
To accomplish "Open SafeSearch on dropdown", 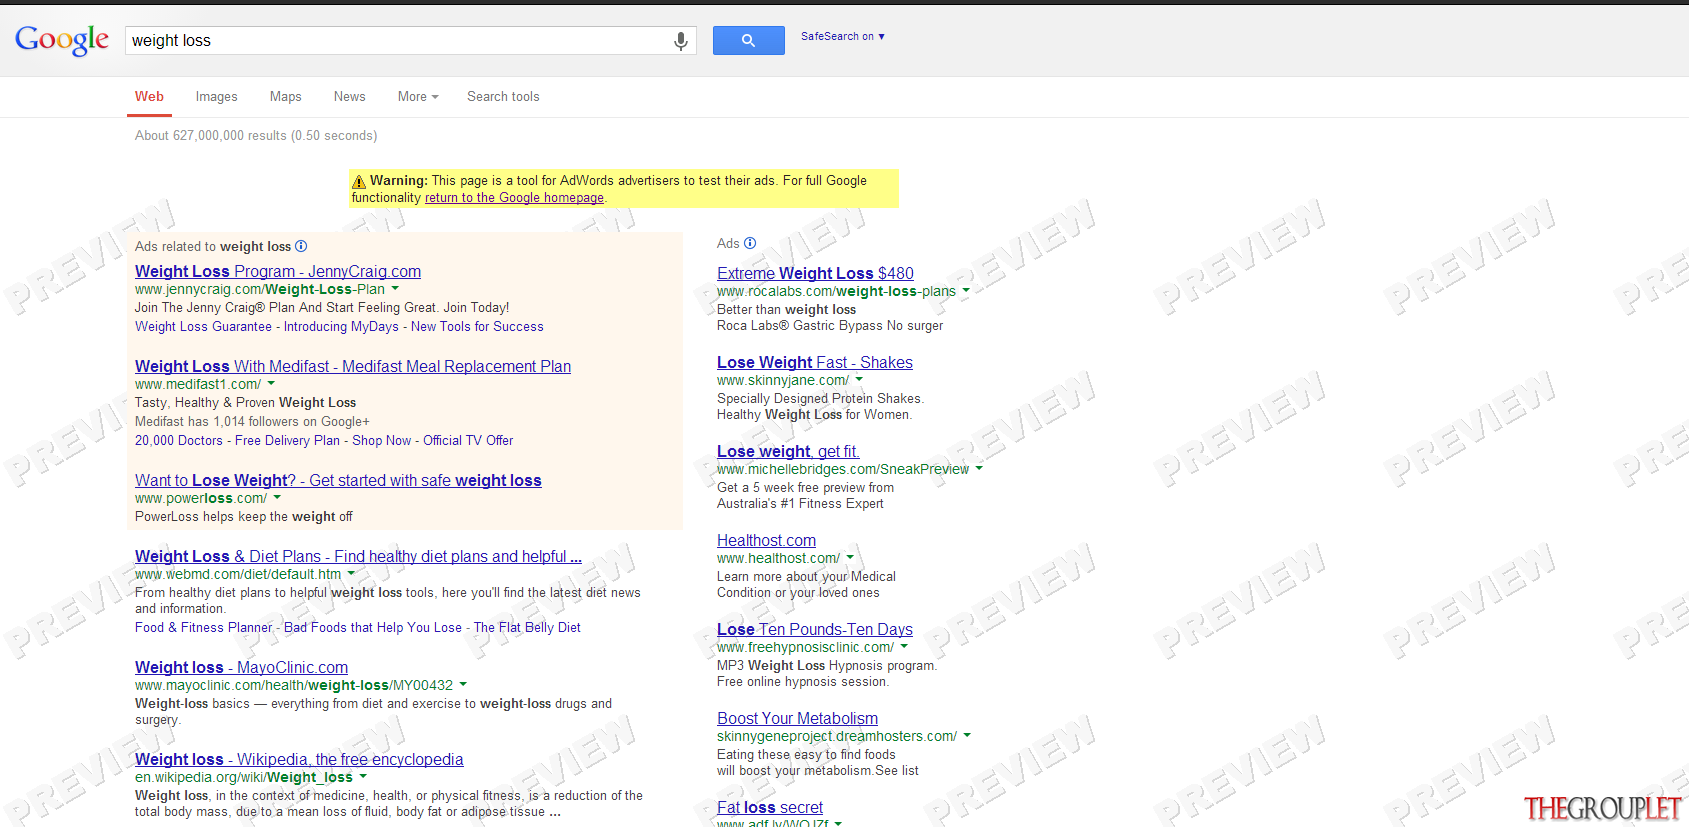I will pyautogui.click(x=843, y=36).
